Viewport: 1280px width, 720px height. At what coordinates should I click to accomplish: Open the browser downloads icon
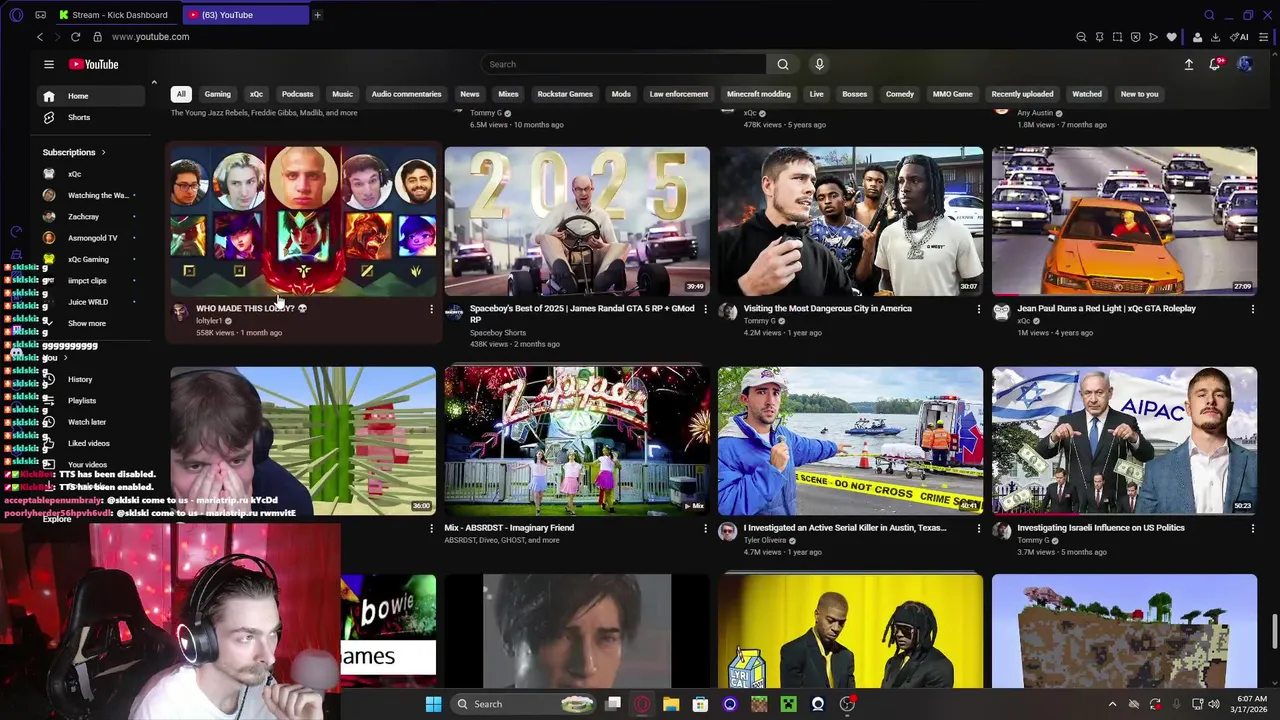1215,37
